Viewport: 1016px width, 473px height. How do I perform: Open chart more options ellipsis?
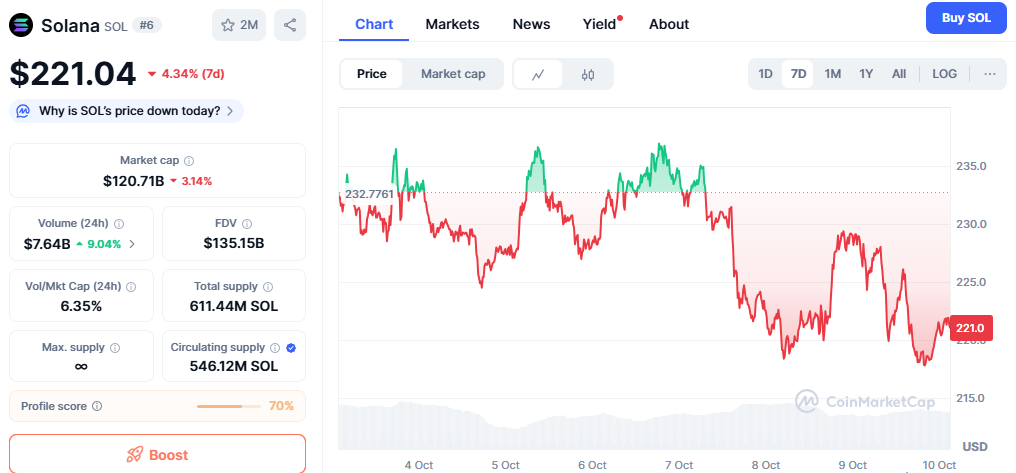(989, 74)
